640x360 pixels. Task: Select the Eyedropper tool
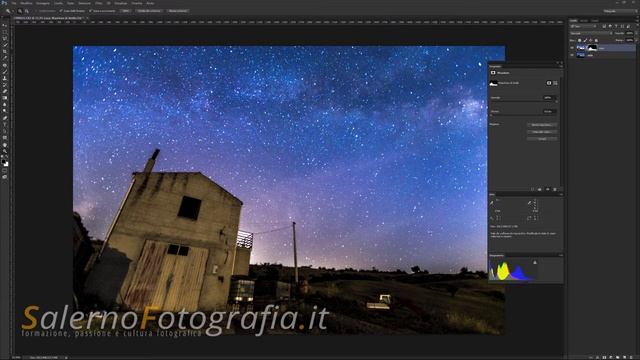coord(4,58)
